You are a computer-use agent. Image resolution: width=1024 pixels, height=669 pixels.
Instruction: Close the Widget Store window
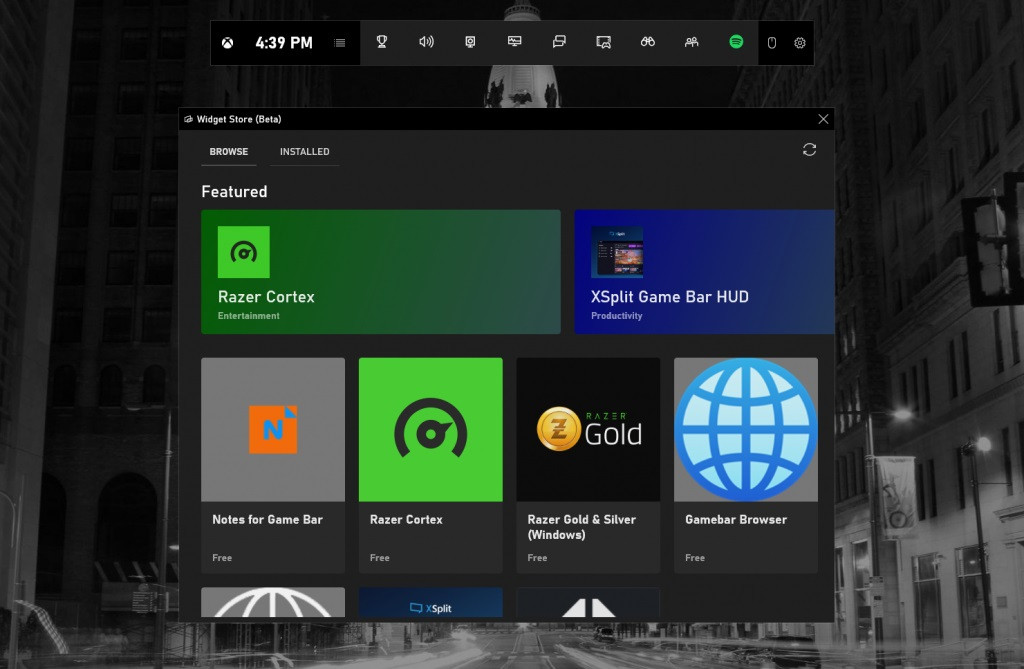tap(823, 119)
